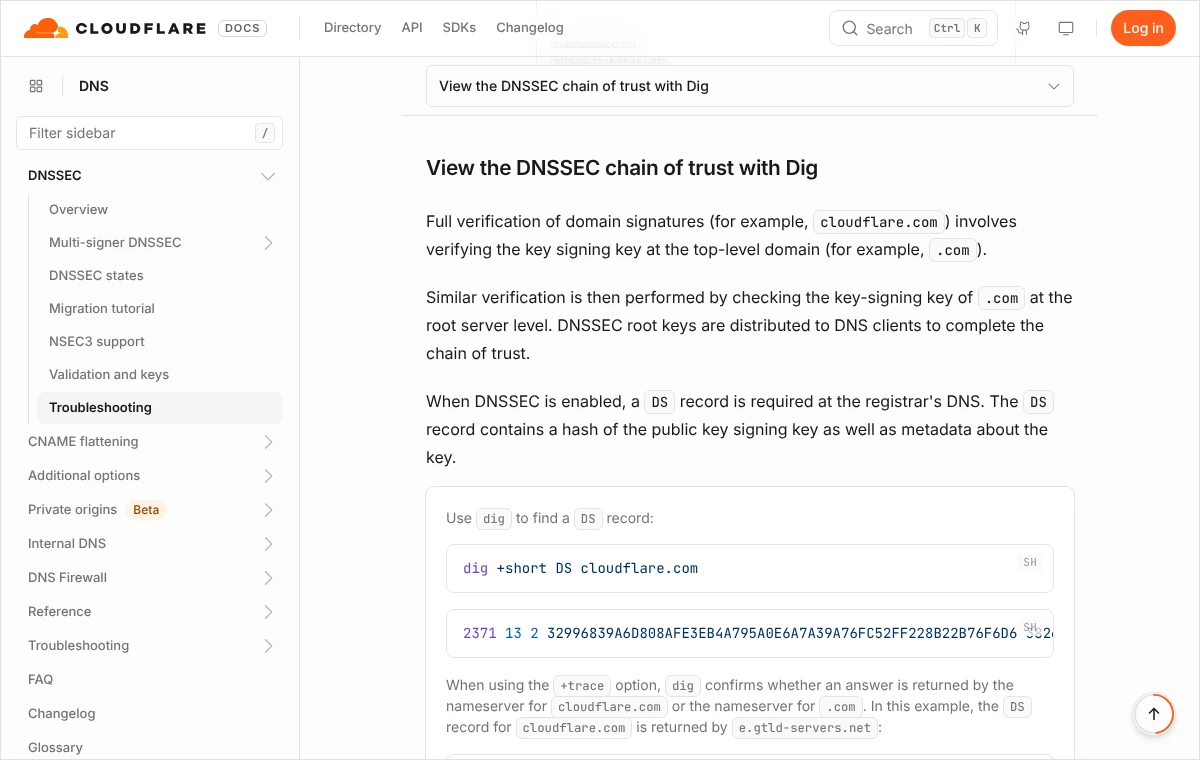Image resolution: width=1200 pixels, height=760 pixels.
Task: Expand Reference section chevron
Action: pos(268,612)
